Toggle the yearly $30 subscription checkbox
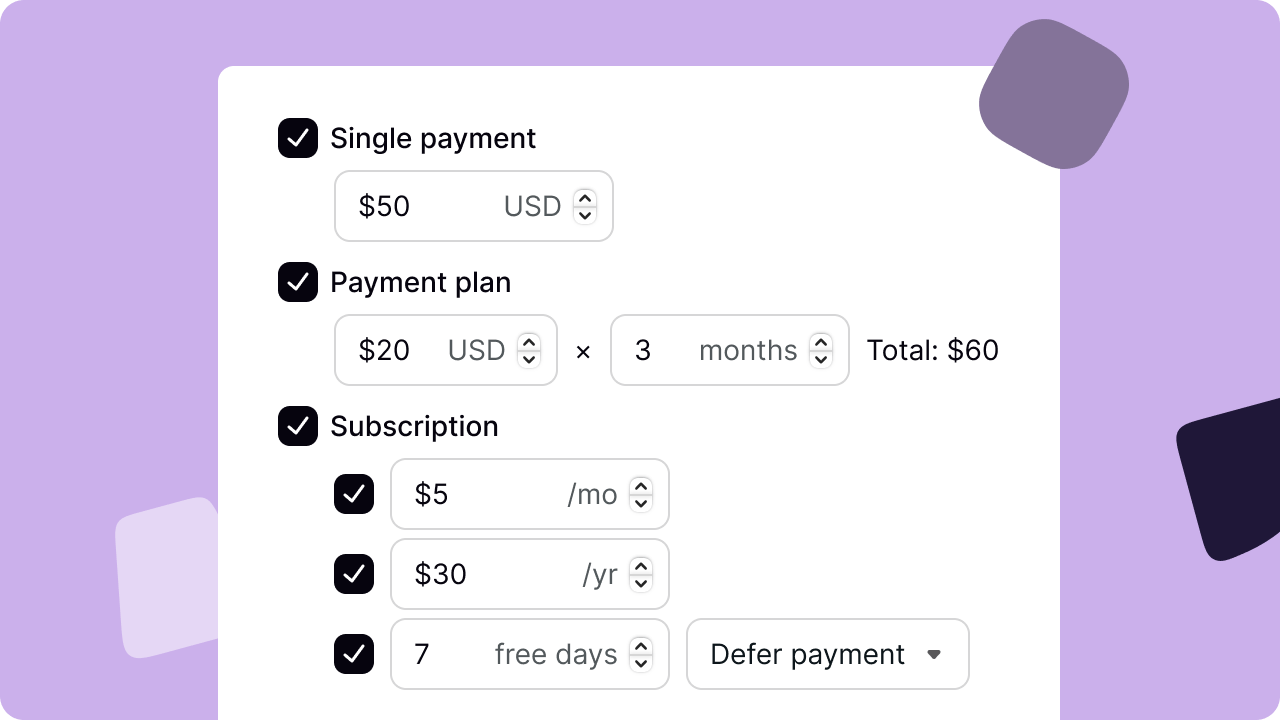Image resolution: width=1280 pixels, height=720 pixels. coord(354,574)
